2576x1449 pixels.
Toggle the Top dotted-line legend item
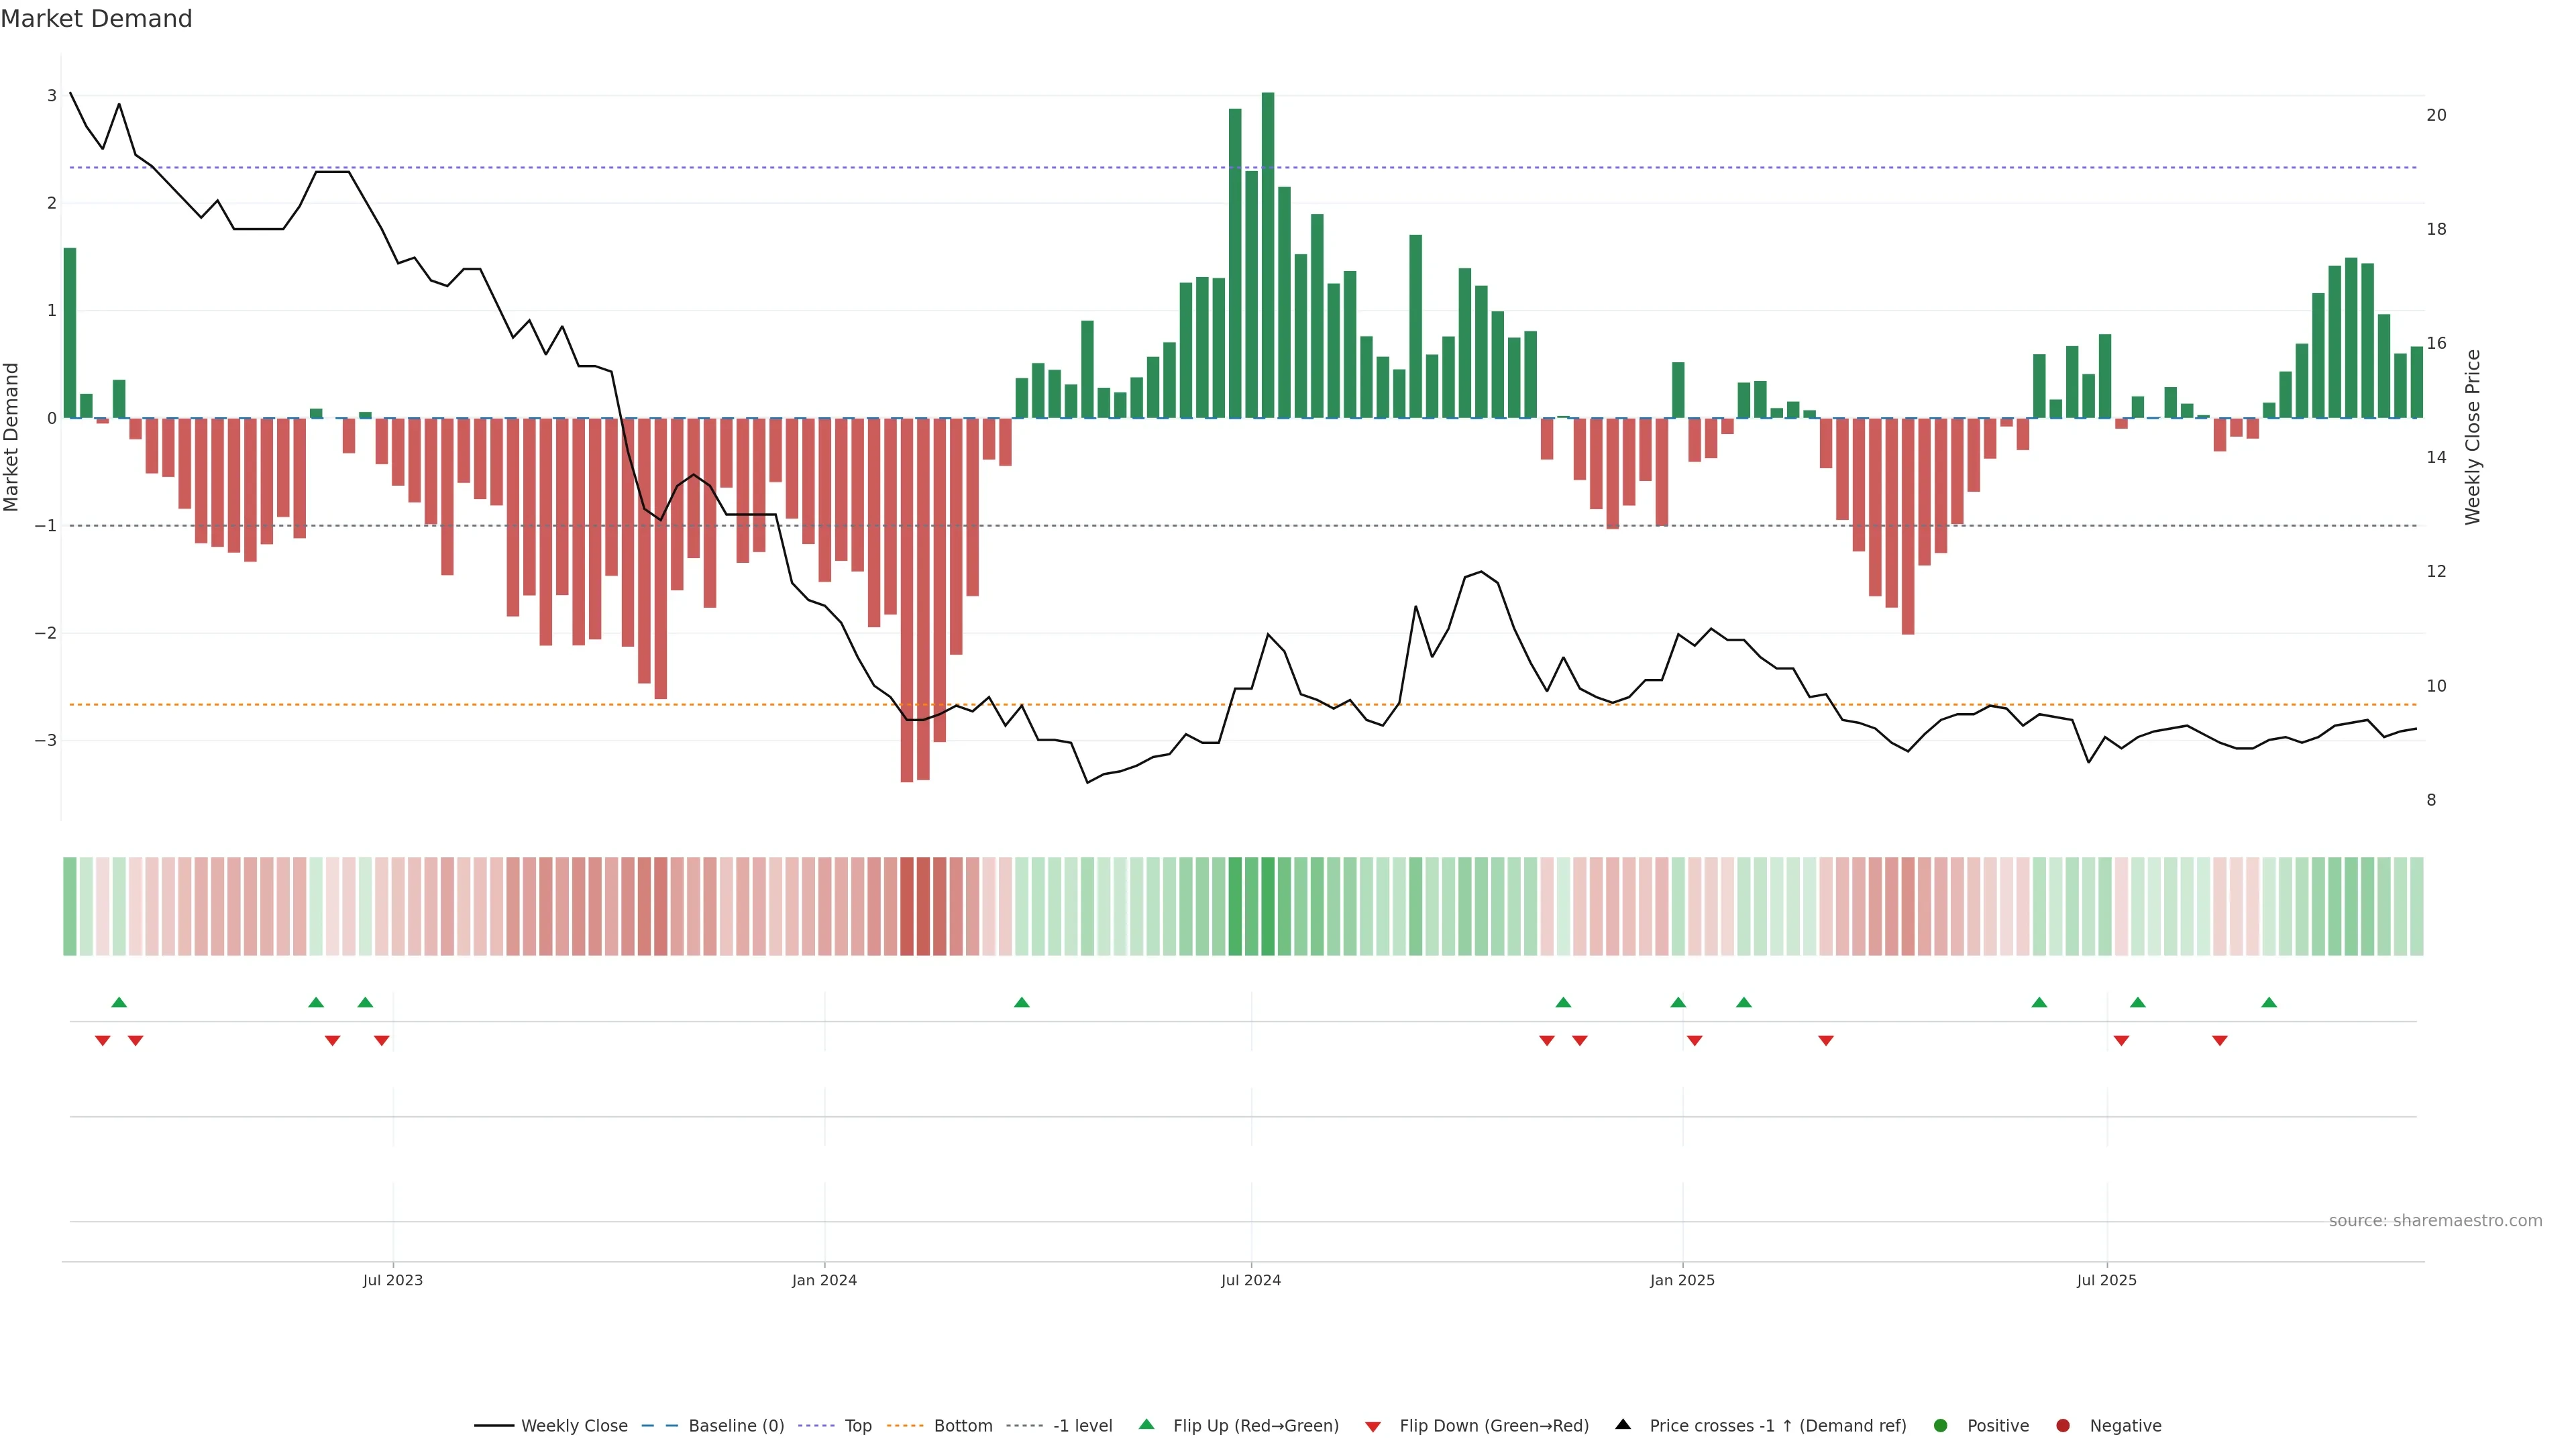click(857, 1426)
